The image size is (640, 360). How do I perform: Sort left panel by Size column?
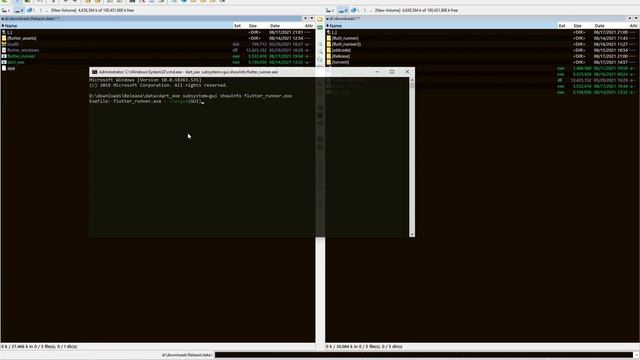(x=253, y=26)
